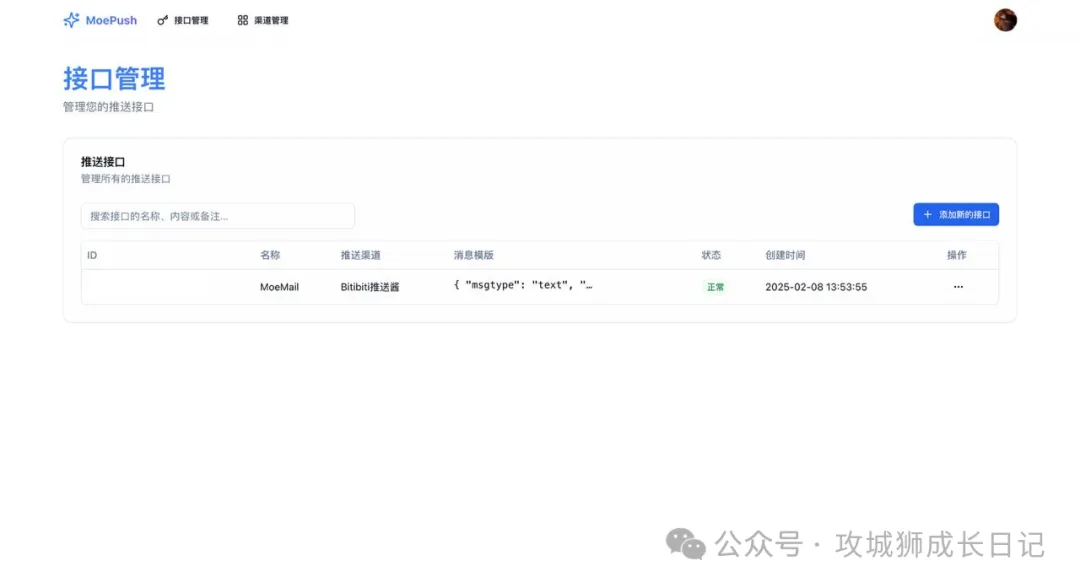
Task: Click the ID column header
Action: (92, 255)
